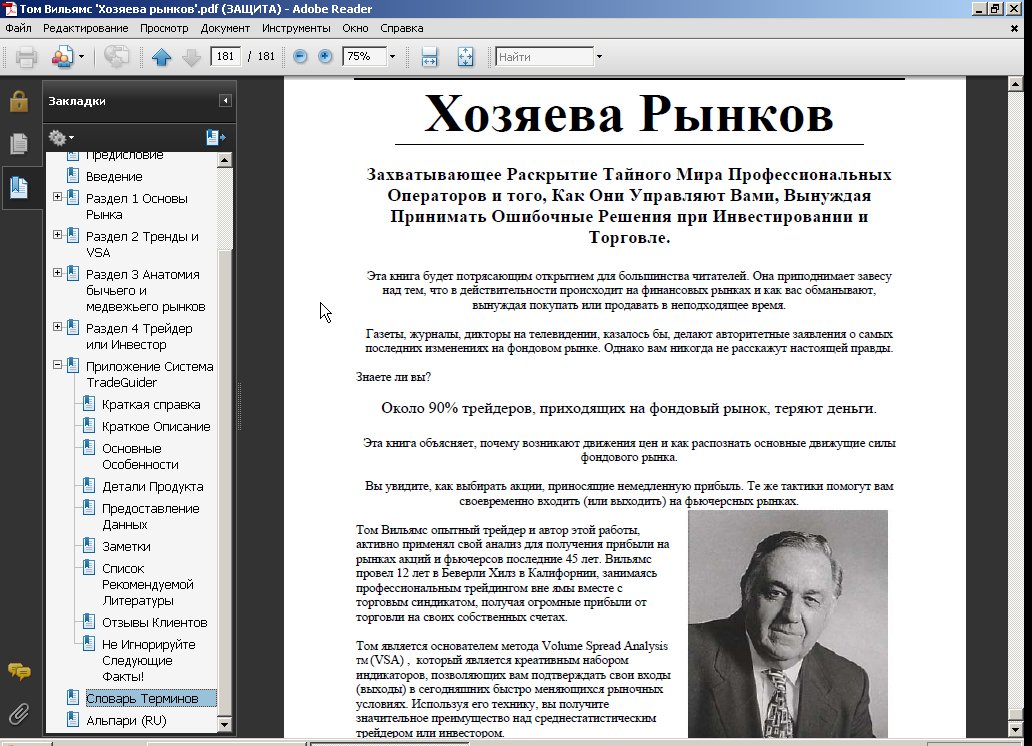Open the Не Игнорируйте Следующие Факты bookmark
Screen dimensions: 1032x746
tap(149, 661)
